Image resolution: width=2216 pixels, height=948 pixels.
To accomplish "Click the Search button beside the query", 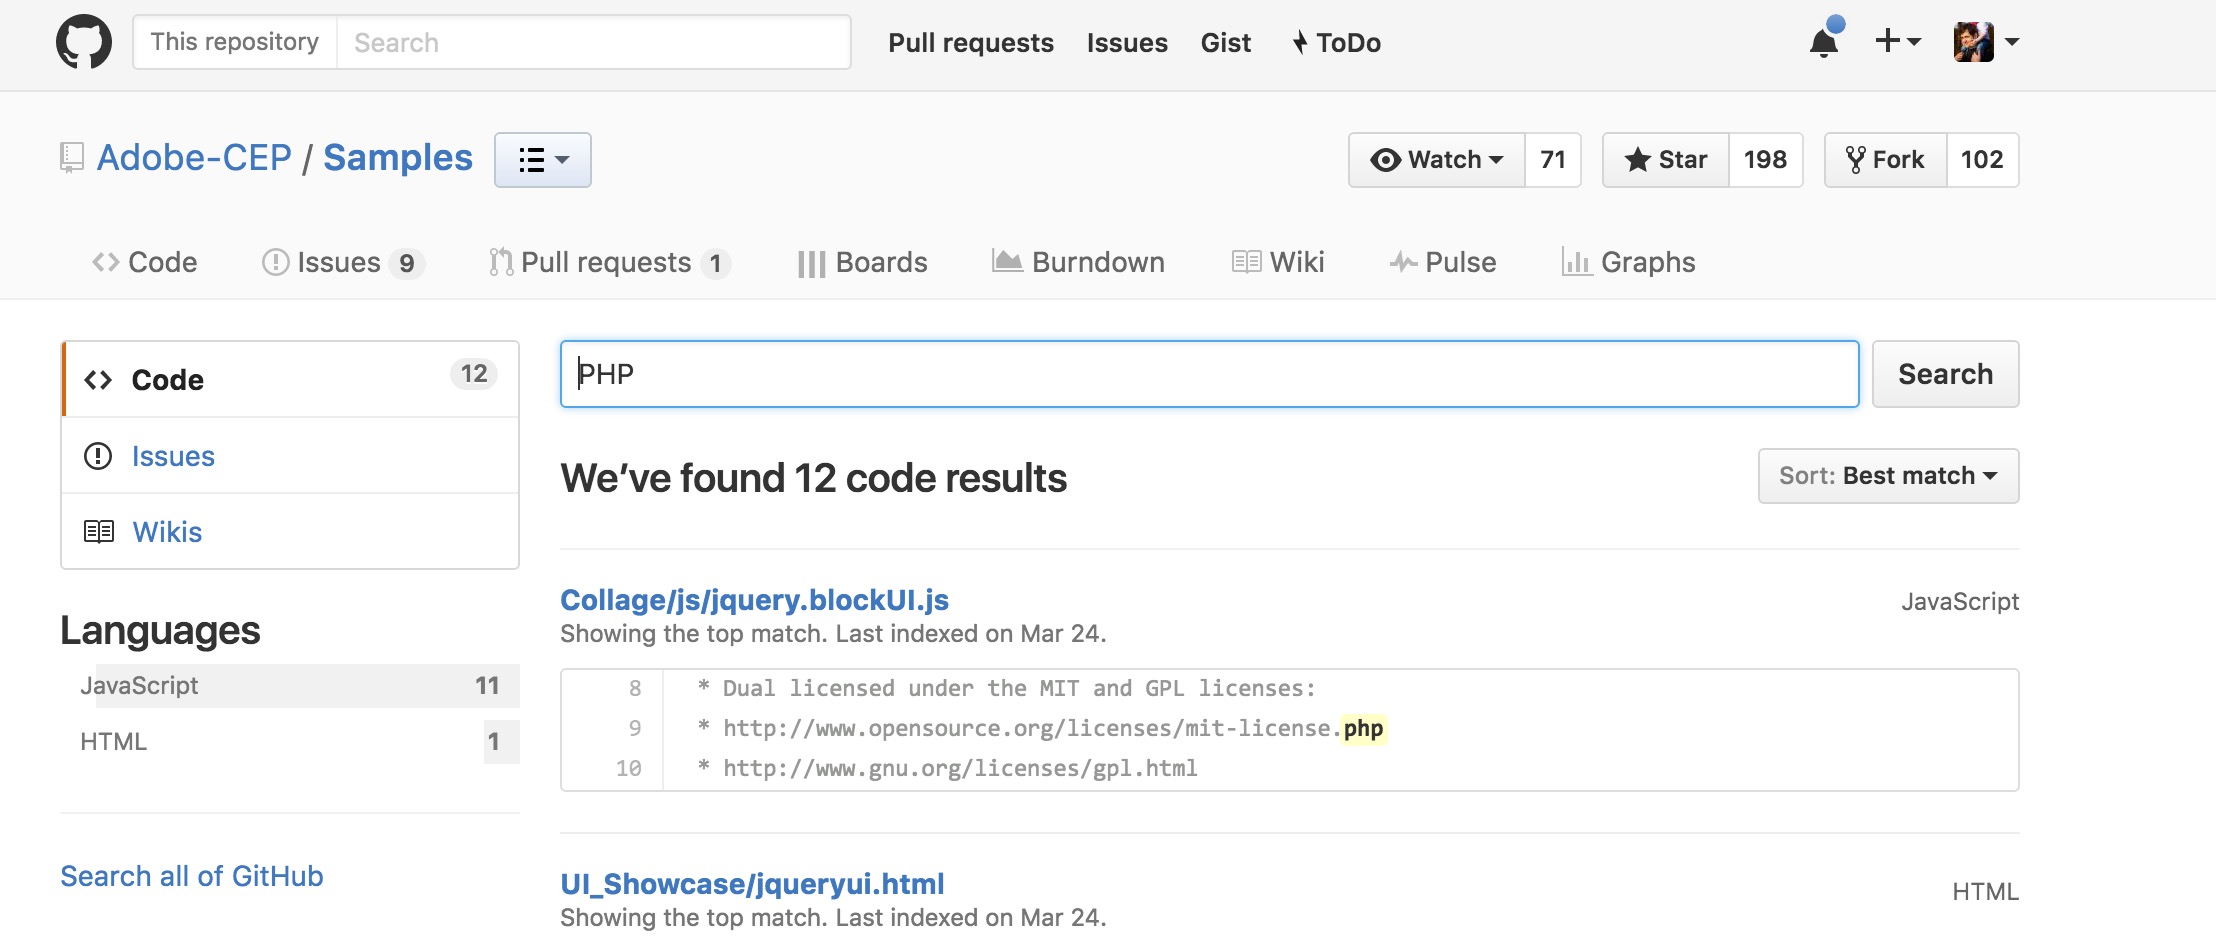I will tap(1945, 374).
